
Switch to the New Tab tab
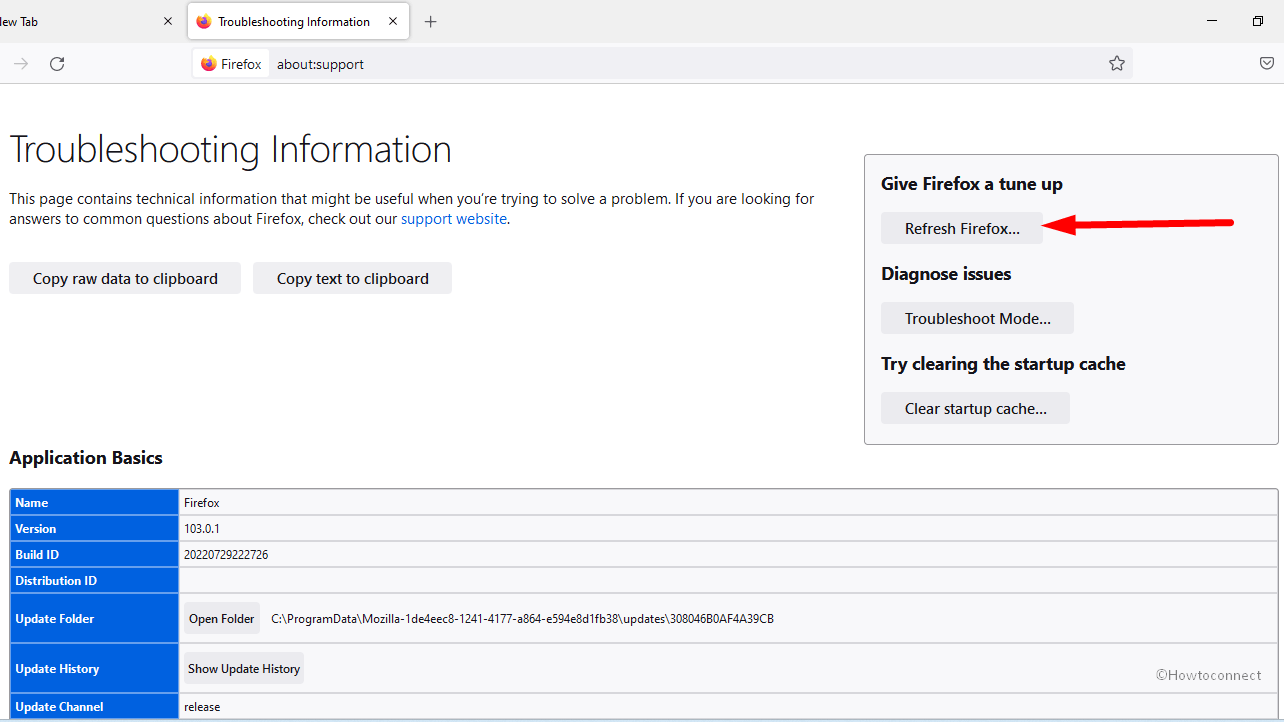coord(85,21)
